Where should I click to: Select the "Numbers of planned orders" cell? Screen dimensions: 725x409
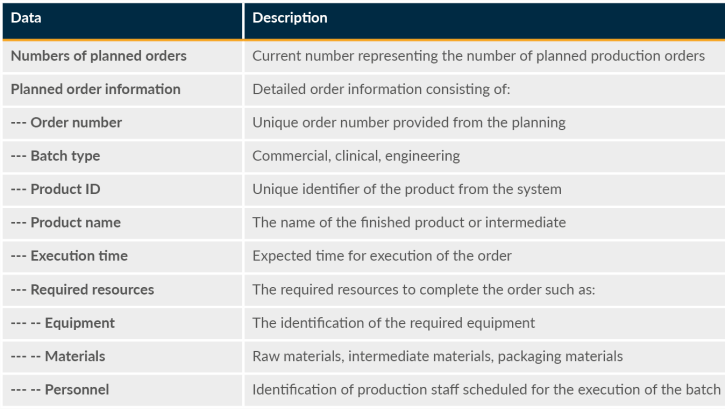point(98,56)
